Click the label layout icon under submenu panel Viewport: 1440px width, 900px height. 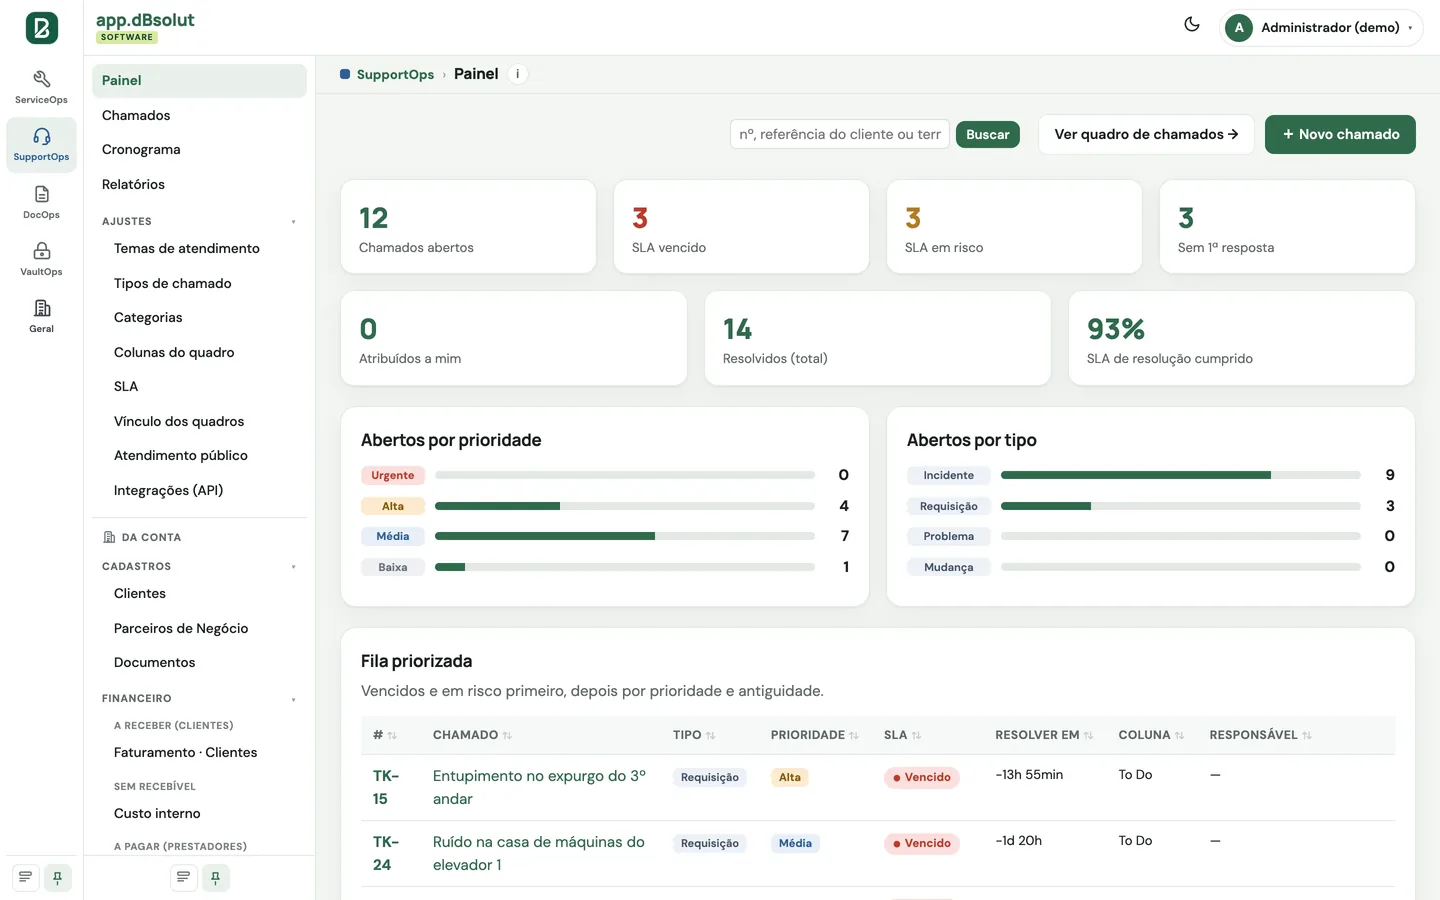coord(183,878)
